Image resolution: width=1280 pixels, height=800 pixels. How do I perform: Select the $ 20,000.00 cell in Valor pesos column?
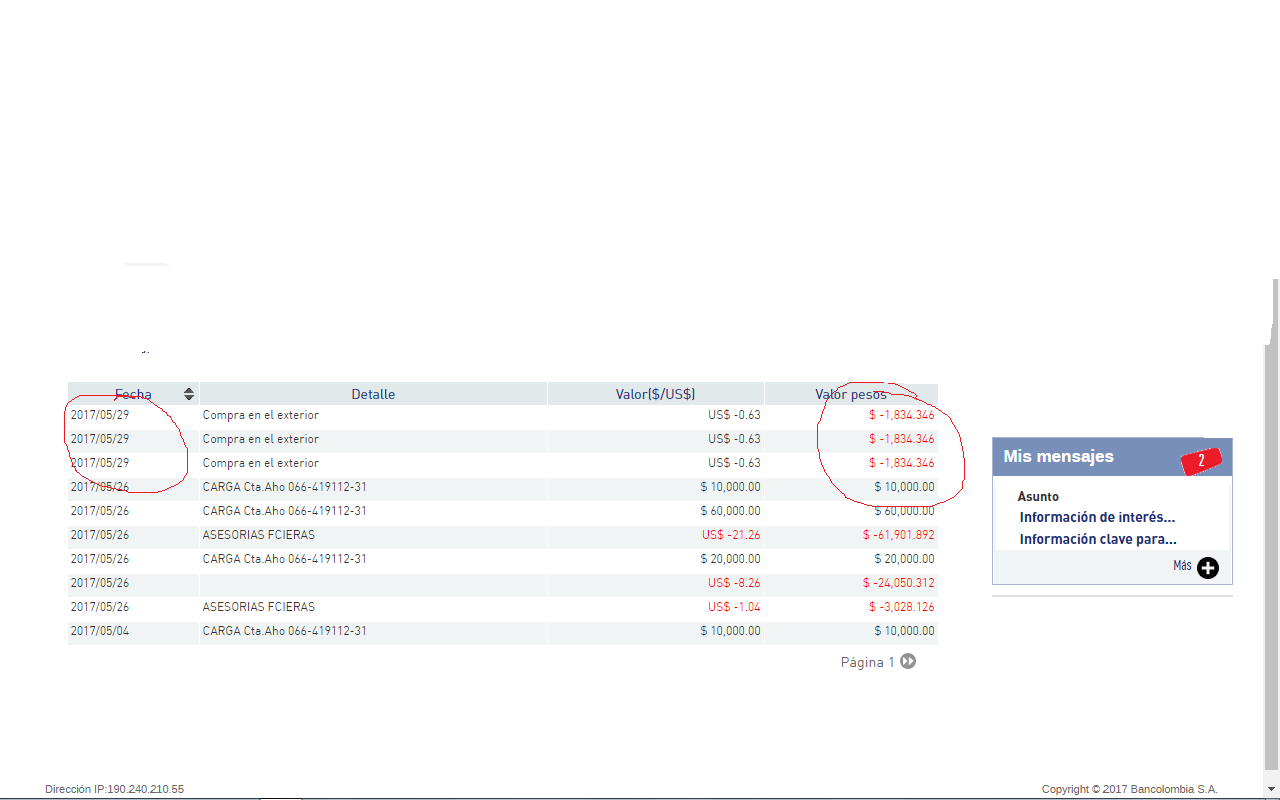pyautogui.click(x=851, y=559)
